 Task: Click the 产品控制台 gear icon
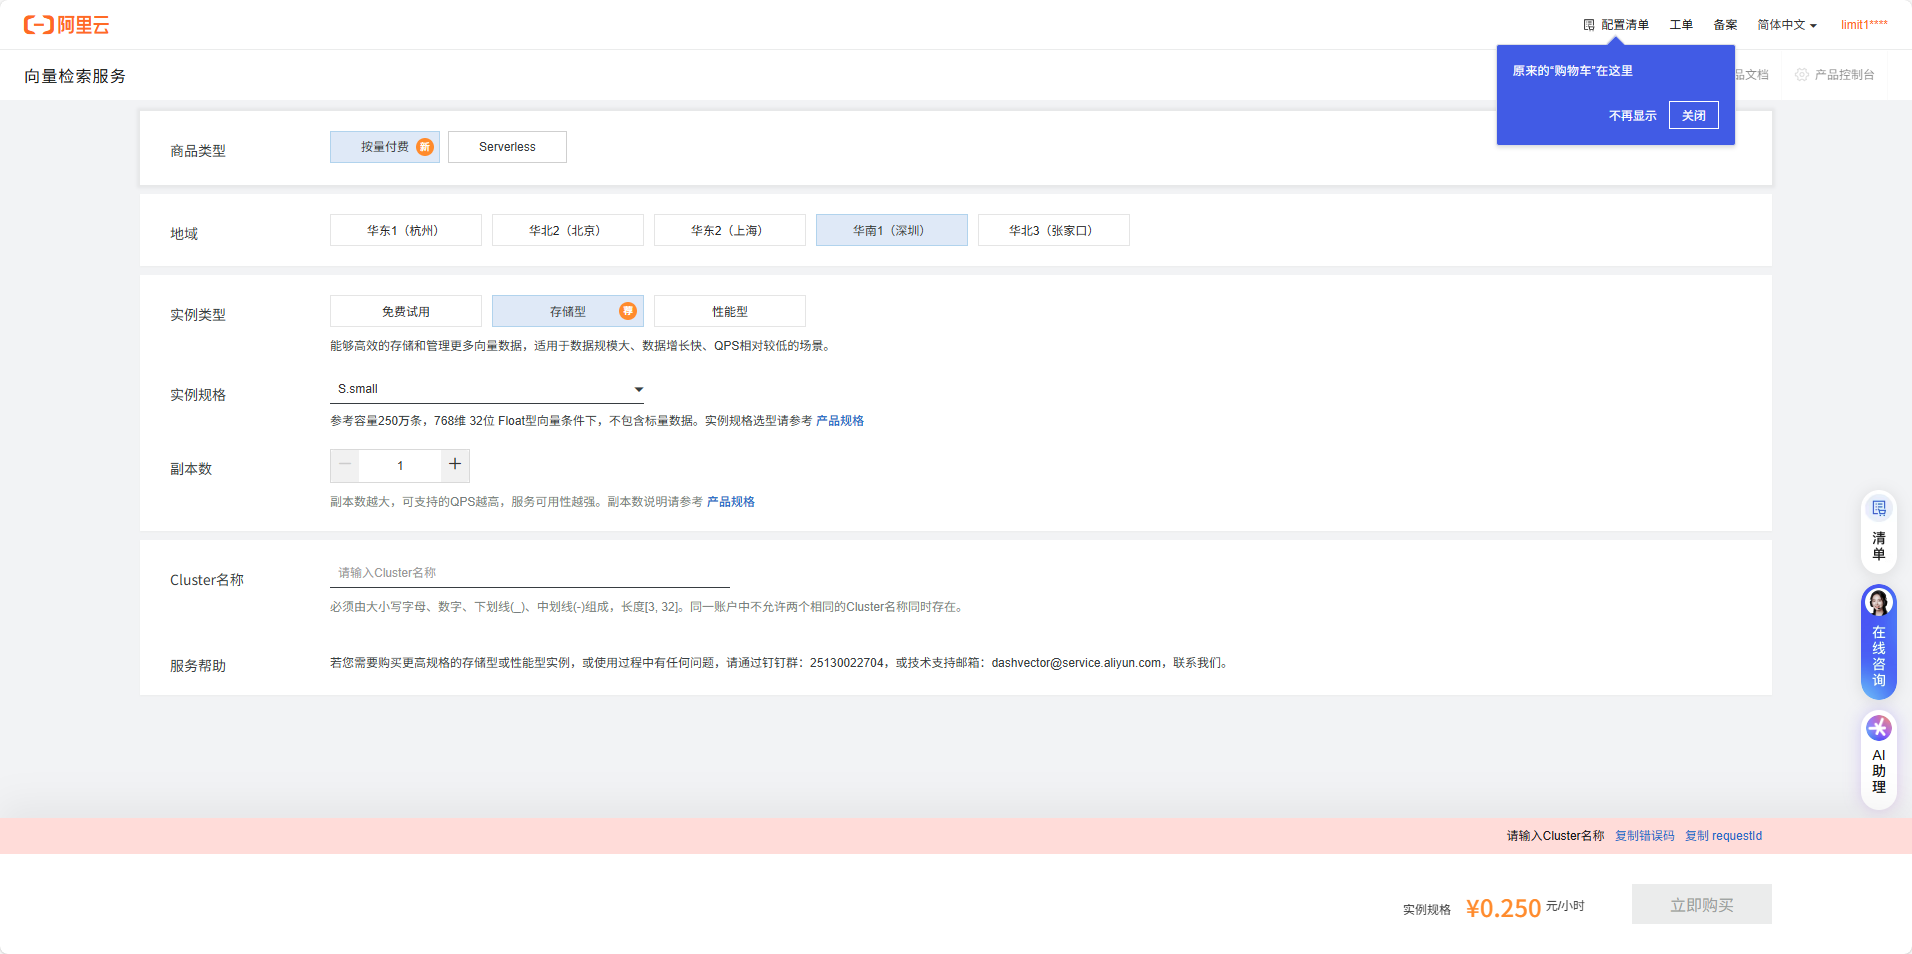(x=1802, y=75)
